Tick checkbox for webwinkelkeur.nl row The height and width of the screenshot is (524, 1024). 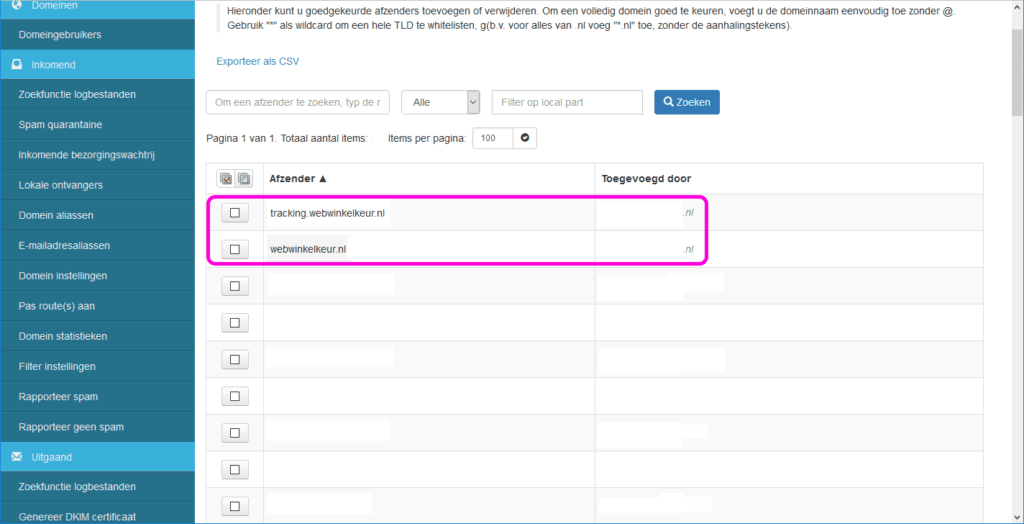(x=235, y=249)
